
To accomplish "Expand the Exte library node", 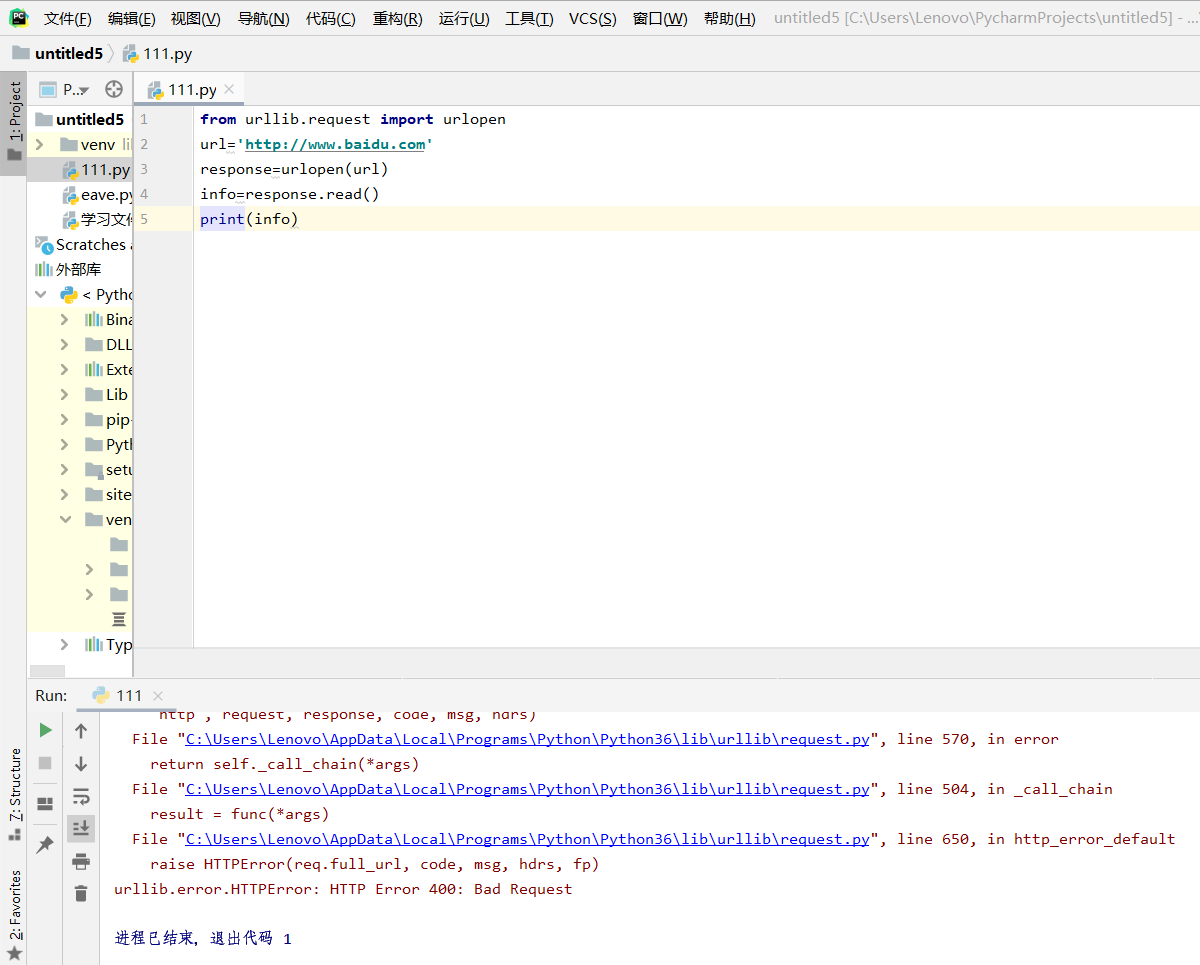I will click(x=64, y=369).
